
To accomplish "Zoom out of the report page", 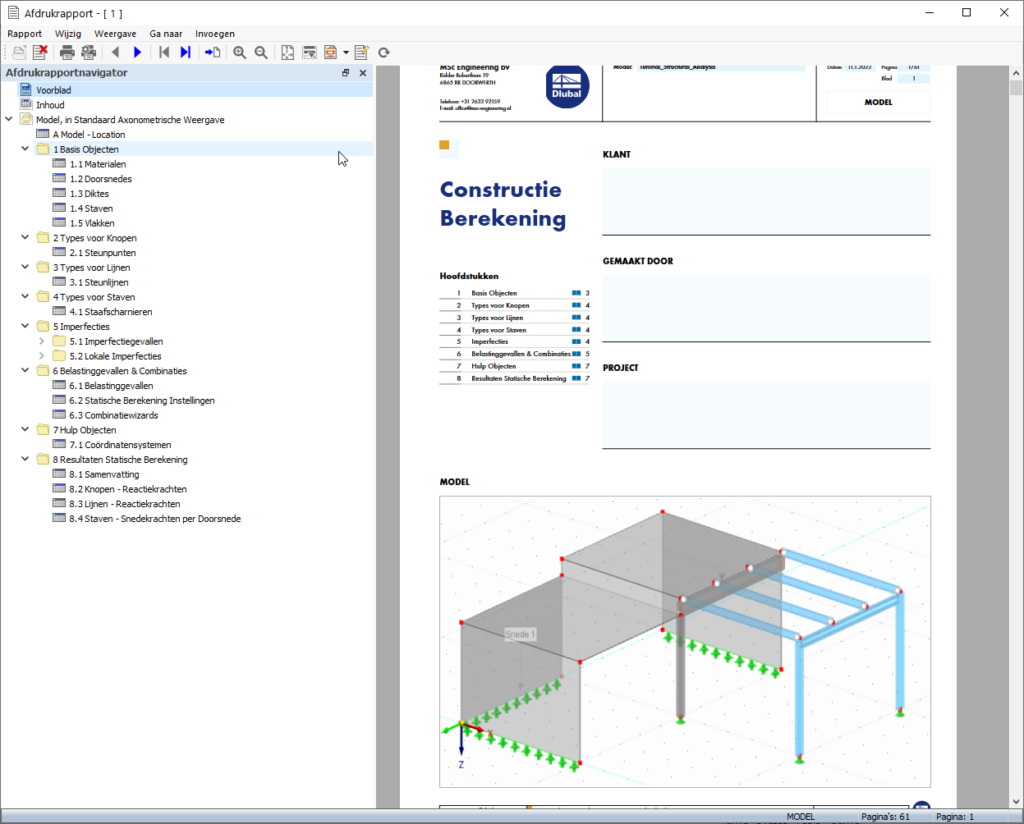I will point(261,52).
